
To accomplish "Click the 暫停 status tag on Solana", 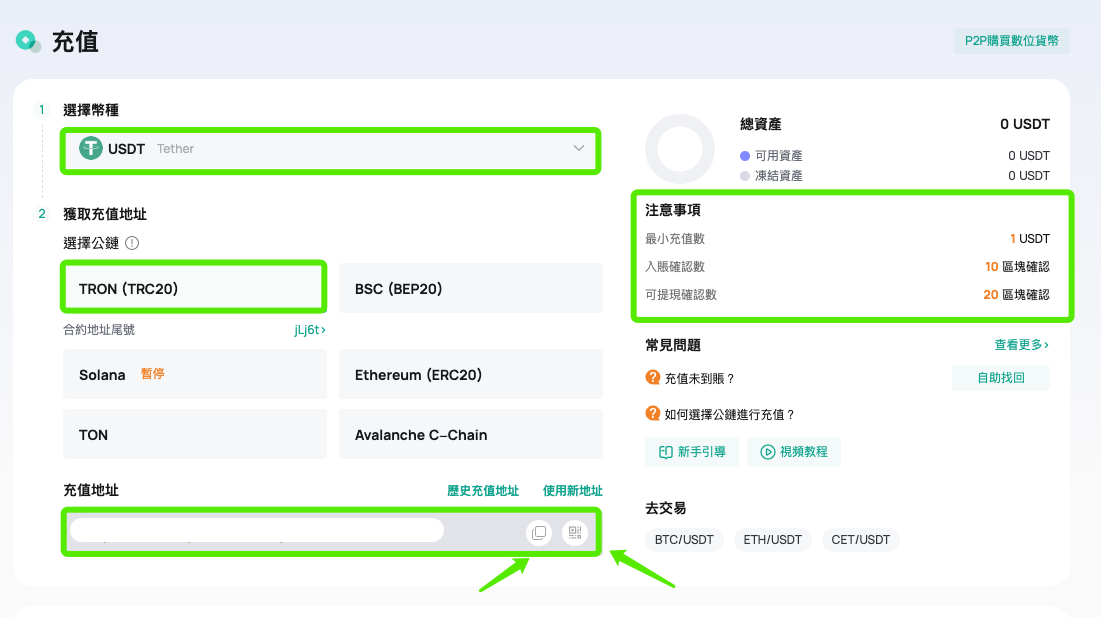I will 152,373.
